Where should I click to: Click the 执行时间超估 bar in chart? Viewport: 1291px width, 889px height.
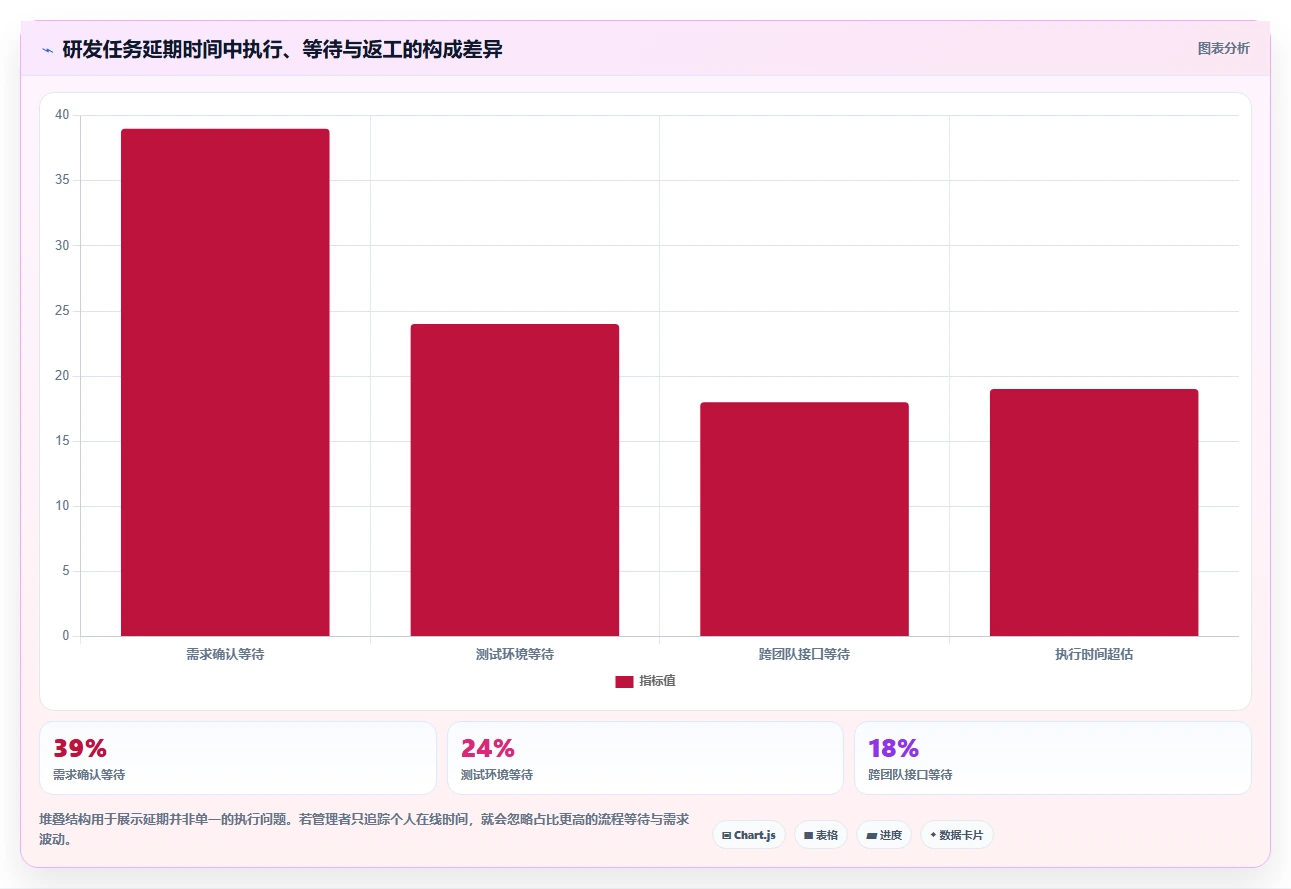click(x=1094, y=512)
